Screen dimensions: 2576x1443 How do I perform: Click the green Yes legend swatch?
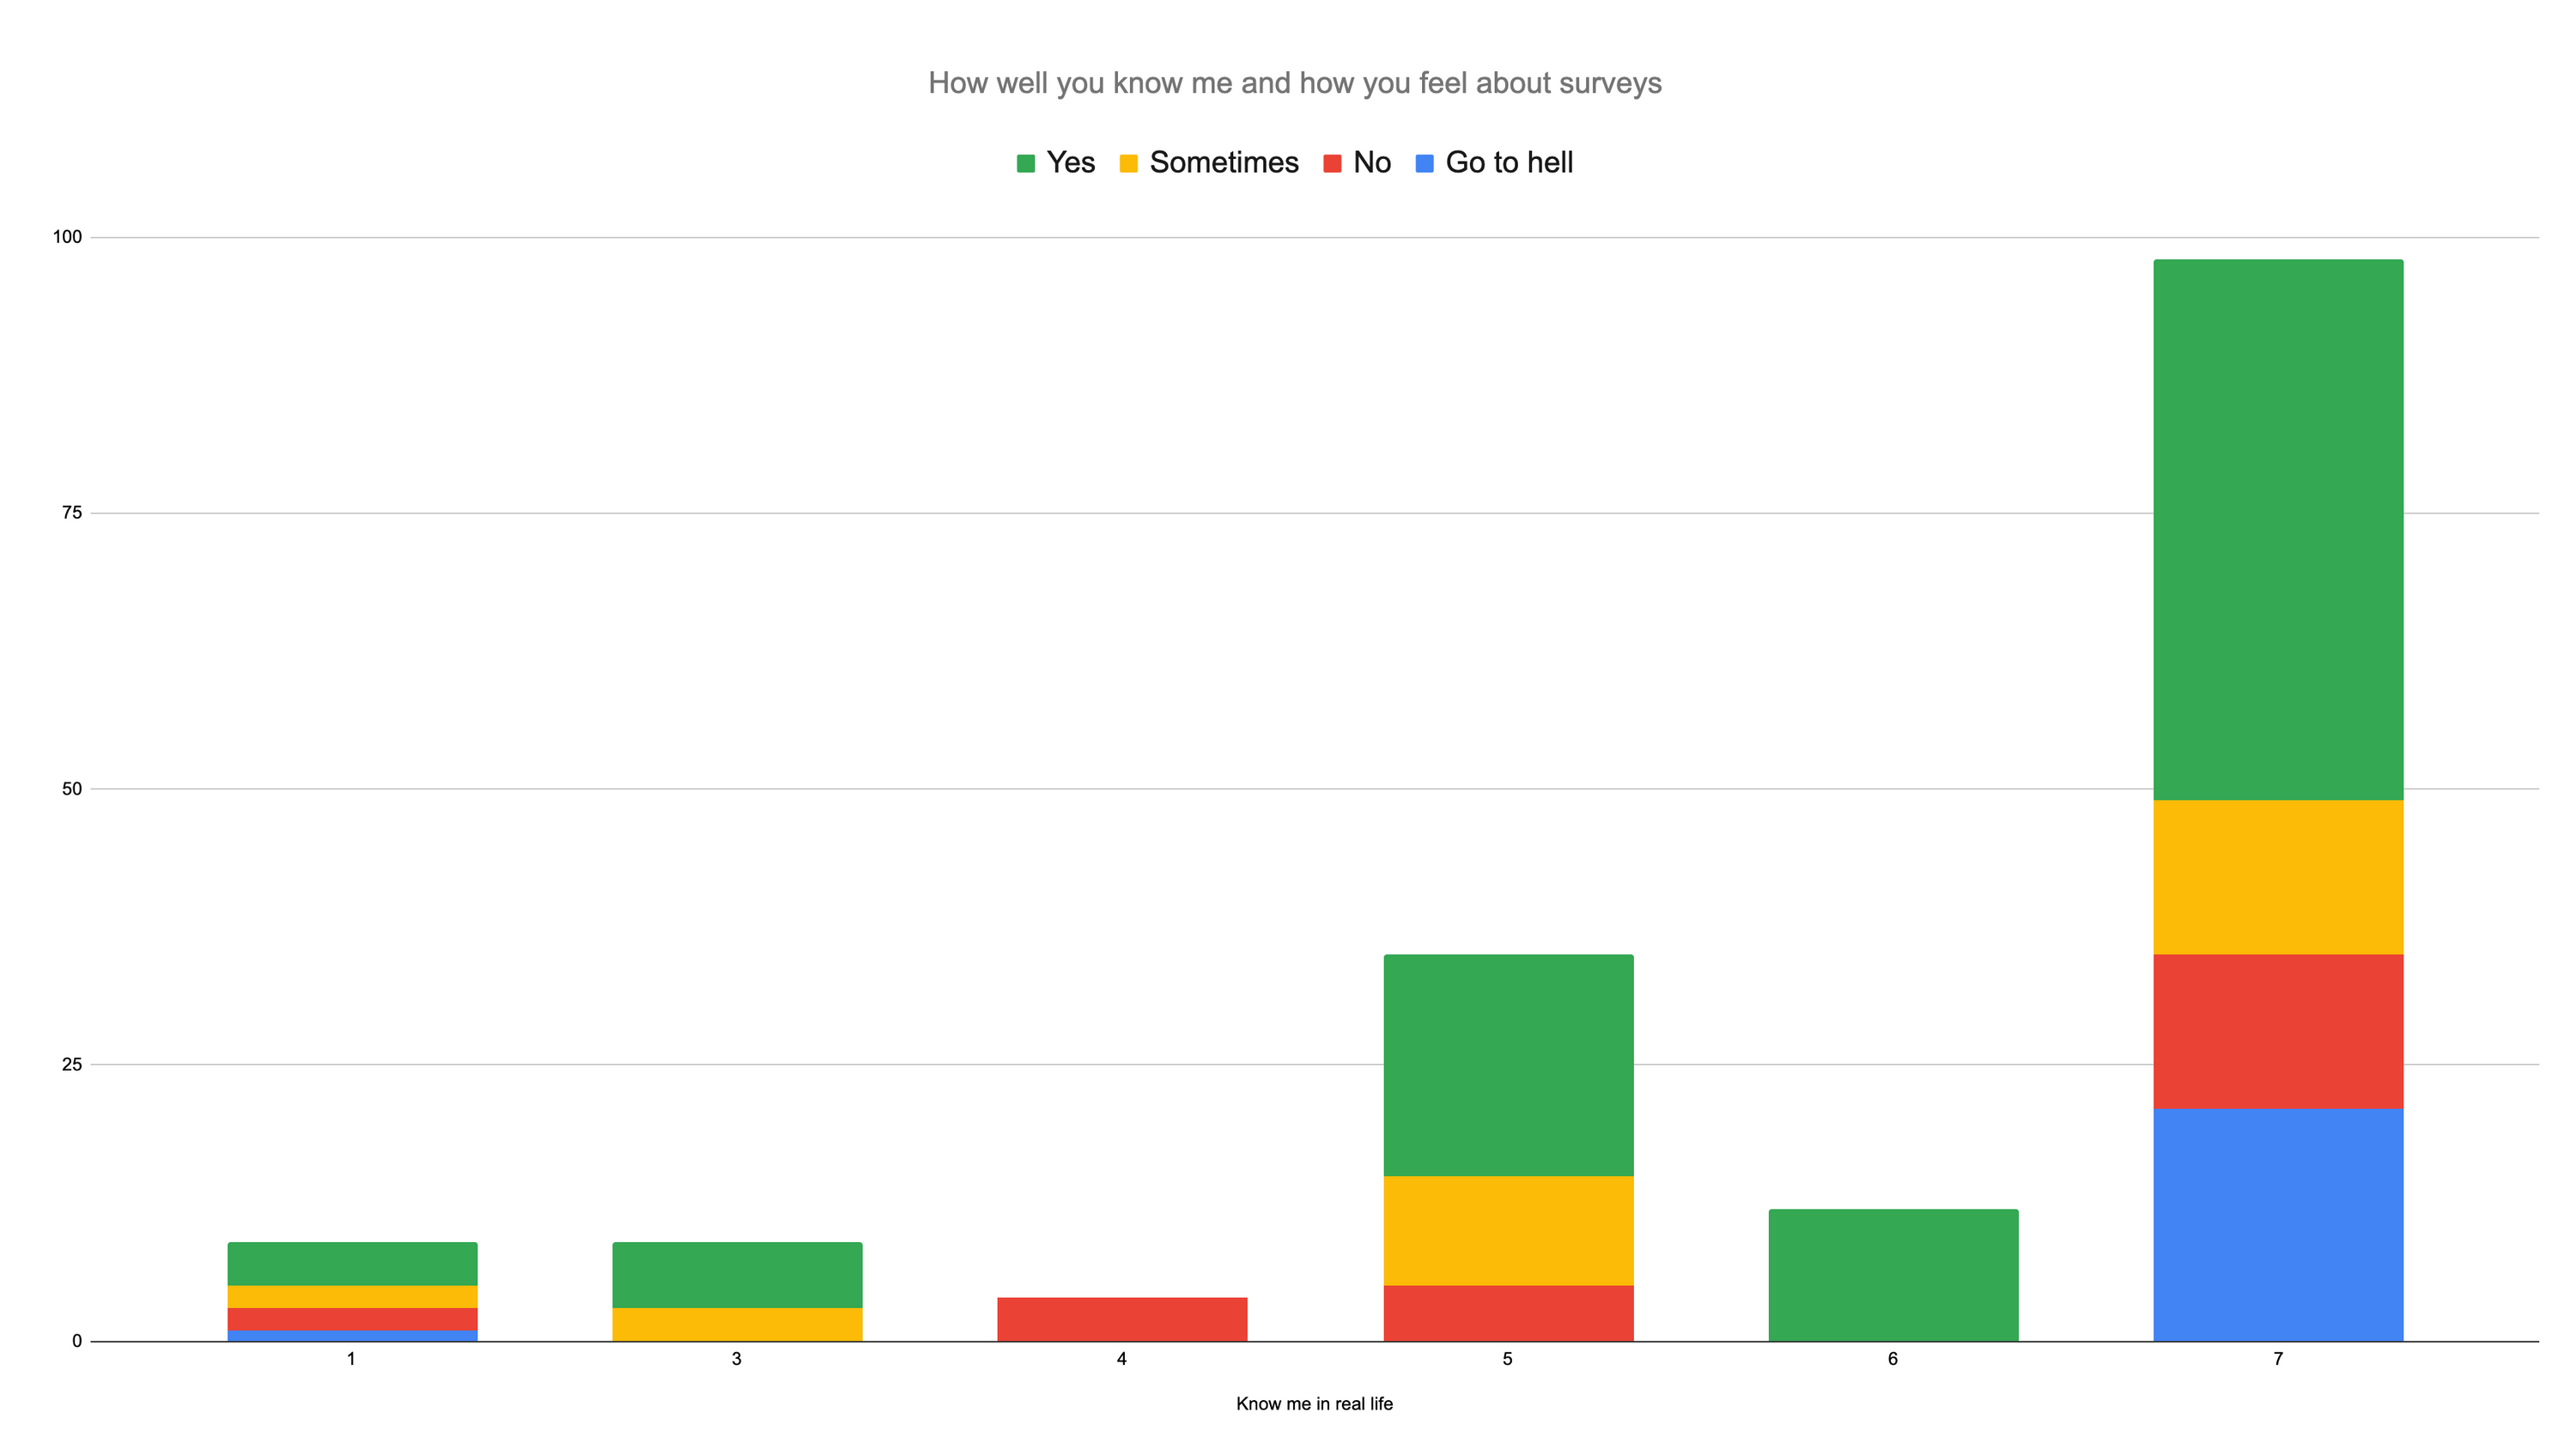point(1025,163)
